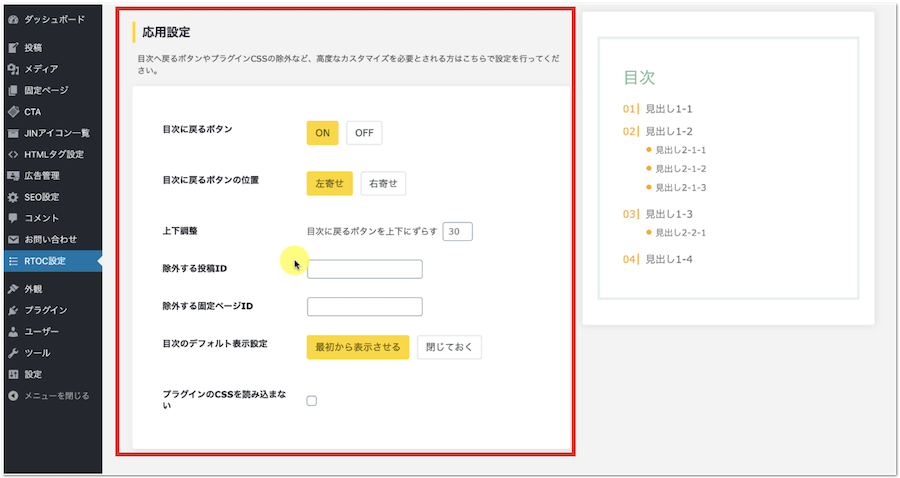Choose 最初から表示させる default display

357,347
